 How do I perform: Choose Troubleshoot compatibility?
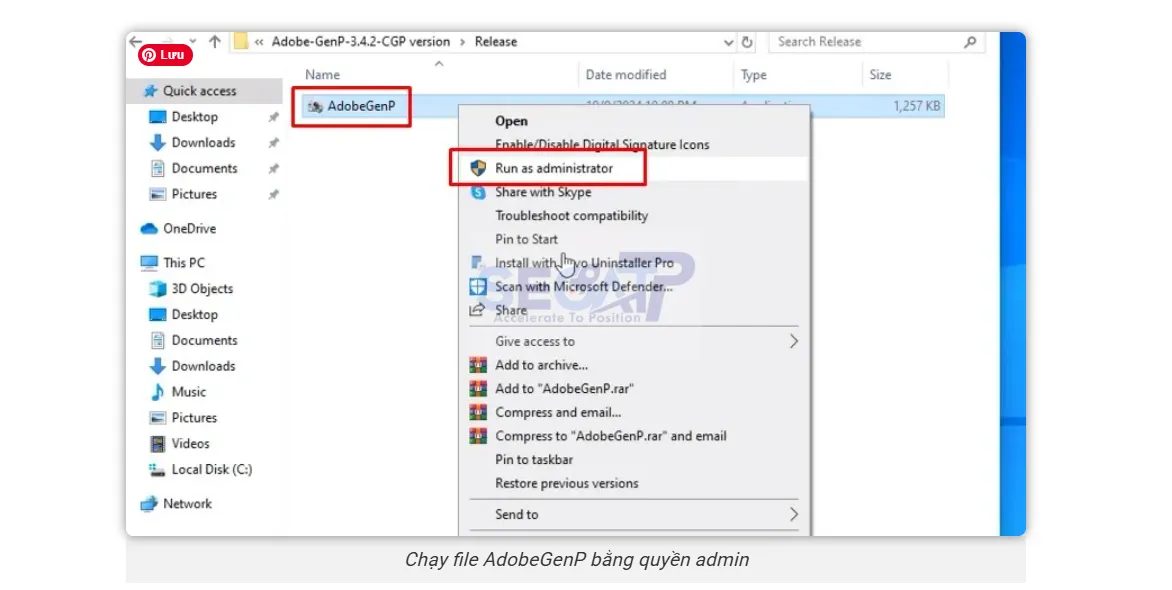click(x=571, y=216)
